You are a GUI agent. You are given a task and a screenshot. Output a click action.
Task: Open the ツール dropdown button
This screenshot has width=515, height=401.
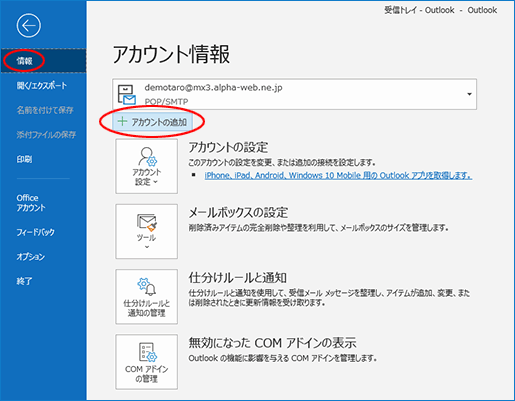point(146,231)
